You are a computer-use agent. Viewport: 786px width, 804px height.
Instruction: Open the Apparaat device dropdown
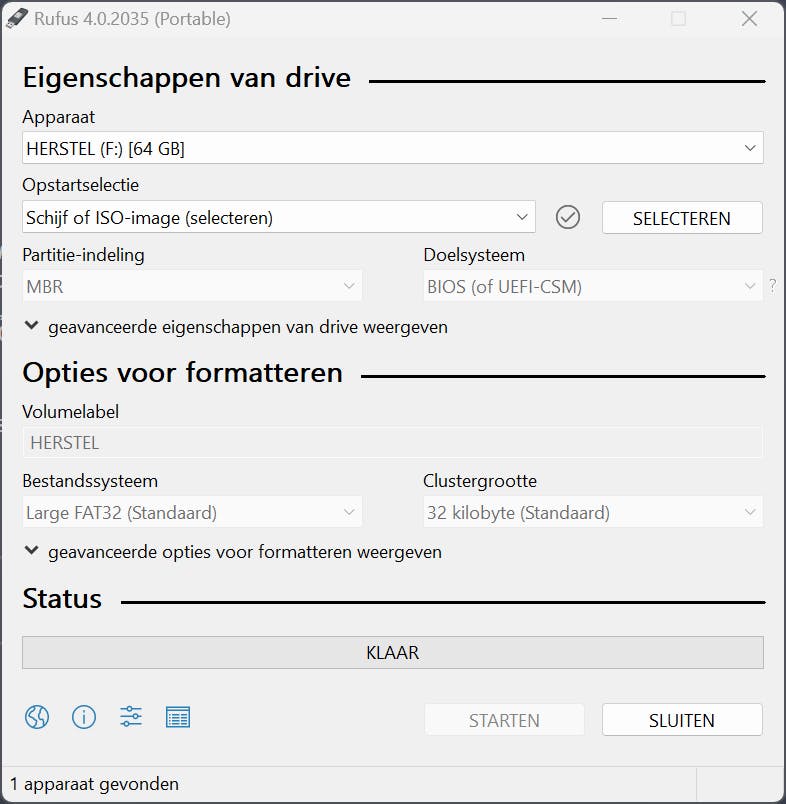(x=393, y=147)
